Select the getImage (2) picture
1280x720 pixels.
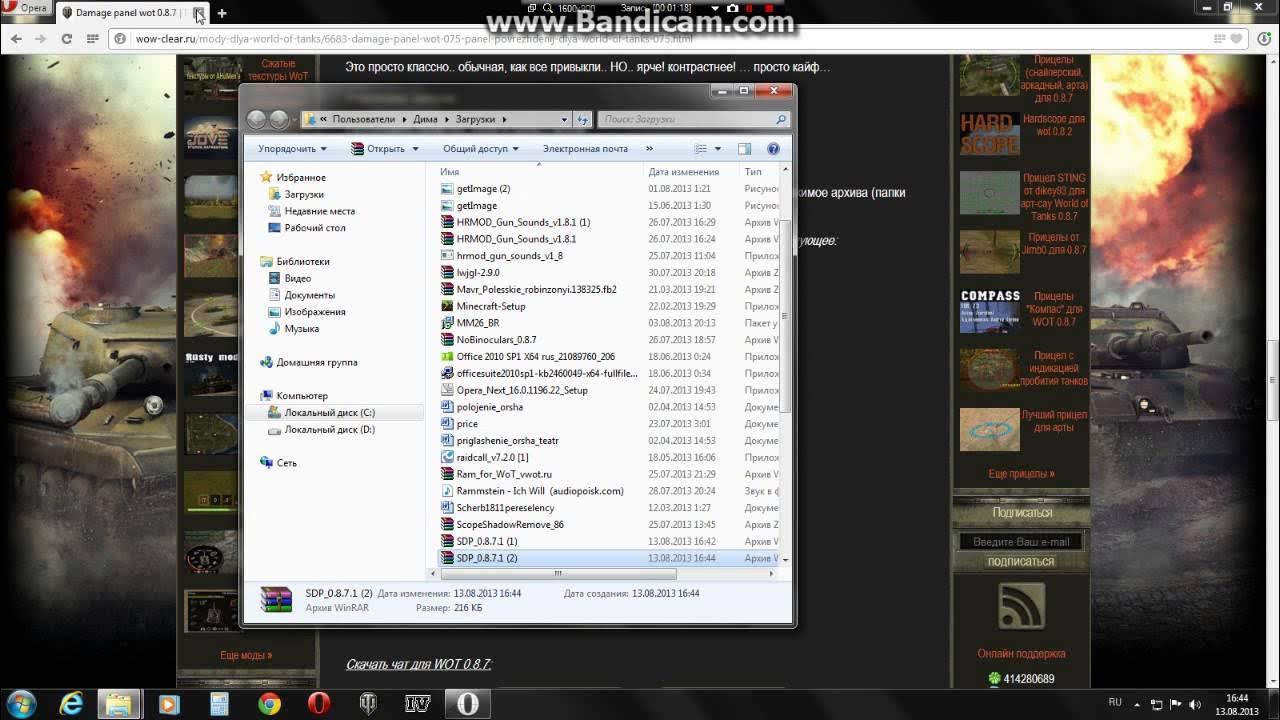[x=483, y=188]
